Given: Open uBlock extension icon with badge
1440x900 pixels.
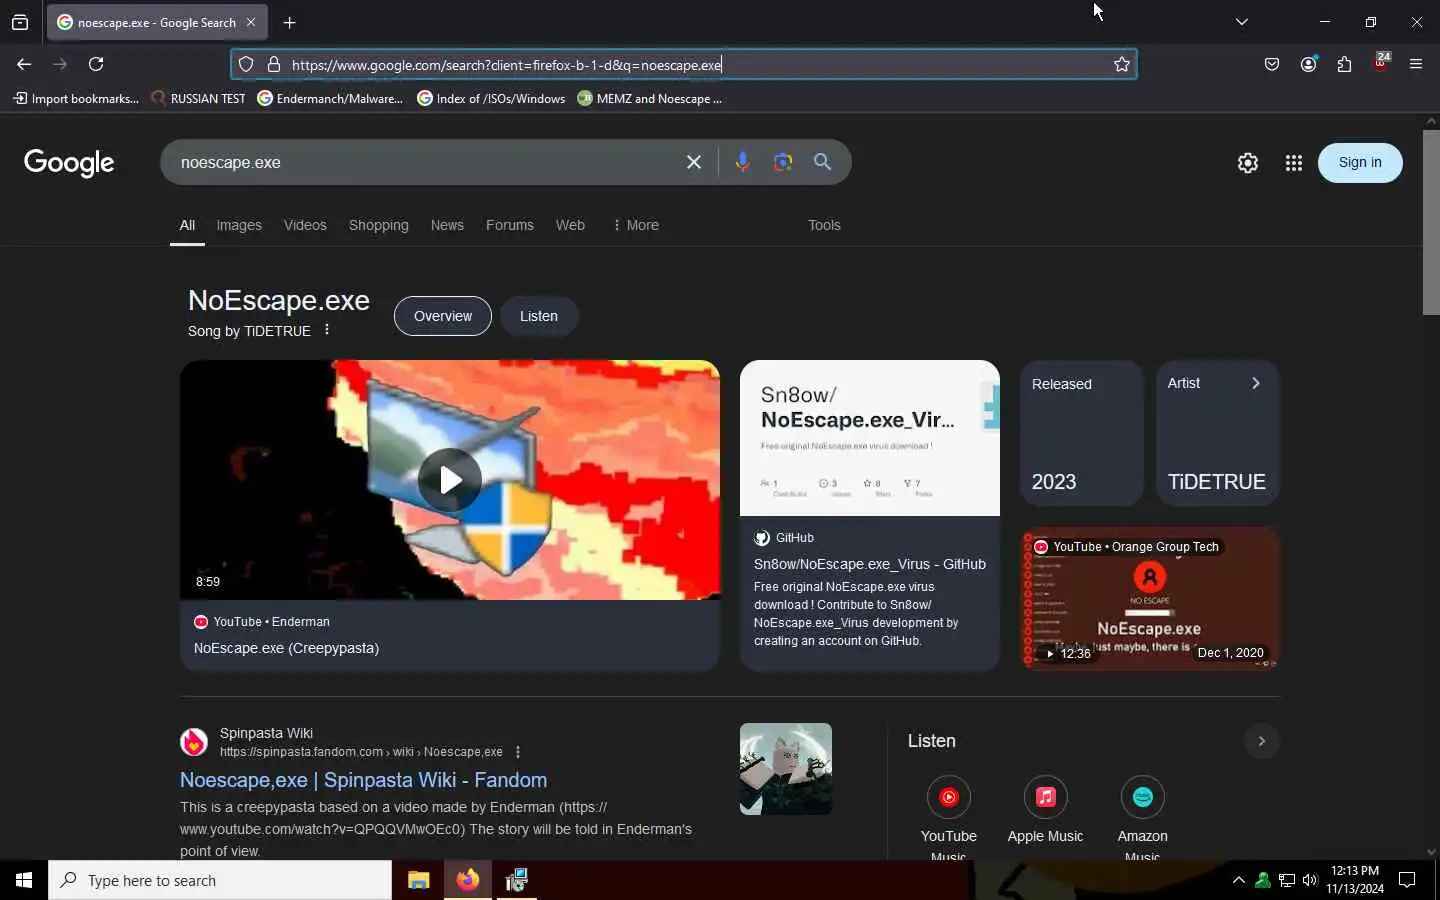Looking at the screenshot, I should click(1381, 62).
